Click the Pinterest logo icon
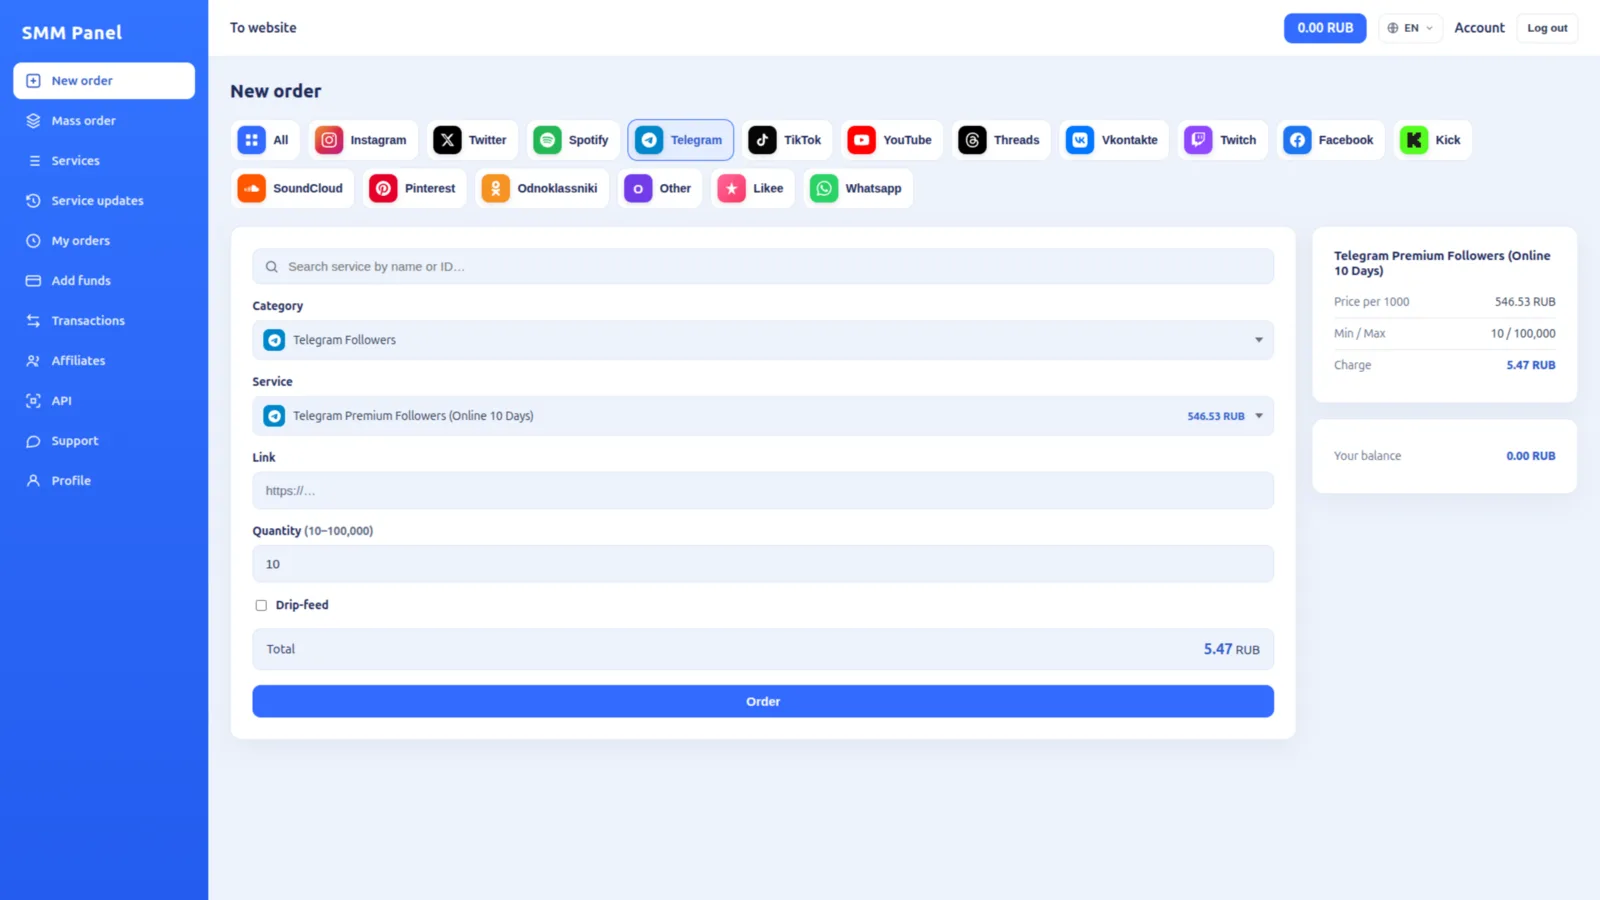 click(383, 188)
